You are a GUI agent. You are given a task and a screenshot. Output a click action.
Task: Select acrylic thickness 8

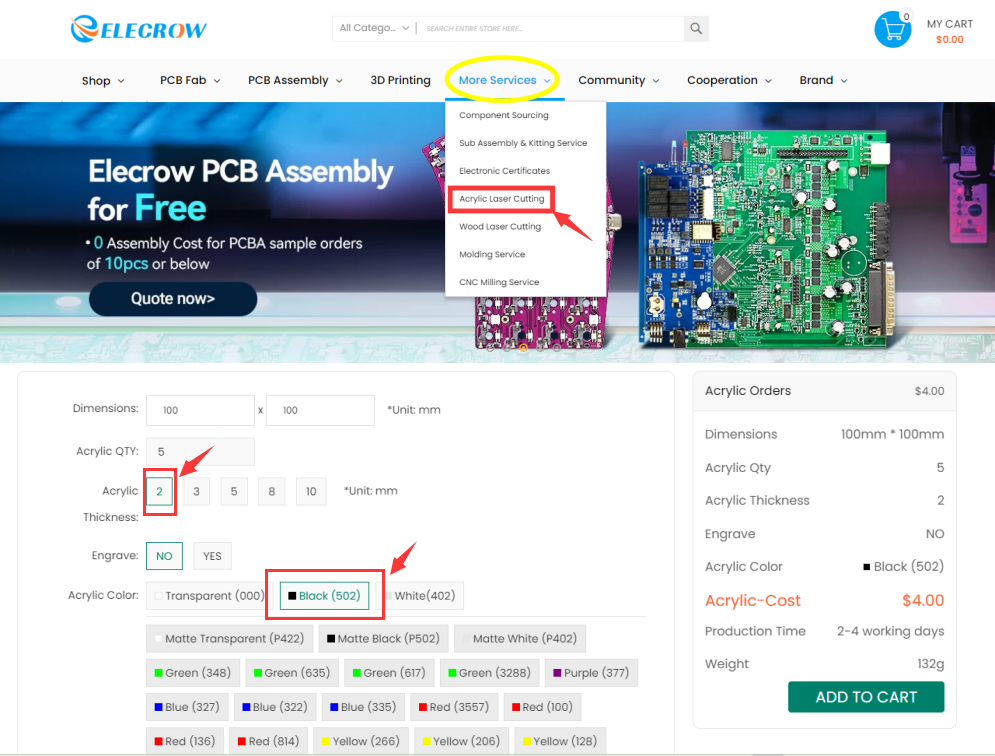pos(272,491)
